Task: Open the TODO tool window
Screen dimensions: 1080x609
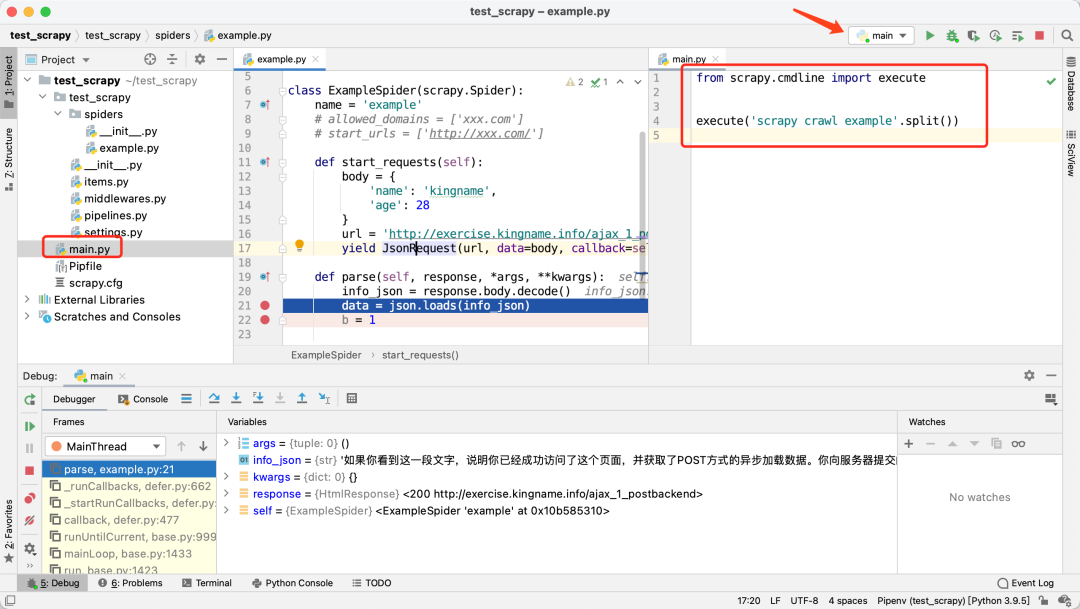Action: coord(372,583)
